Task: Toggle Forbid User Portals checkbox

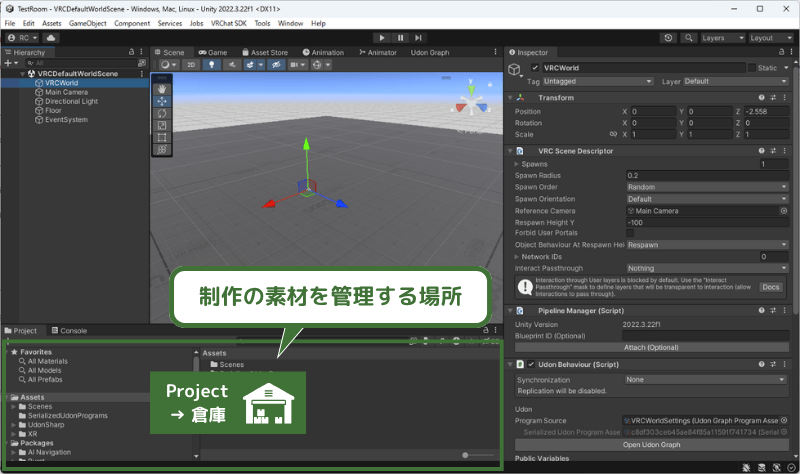Action: 630,233
